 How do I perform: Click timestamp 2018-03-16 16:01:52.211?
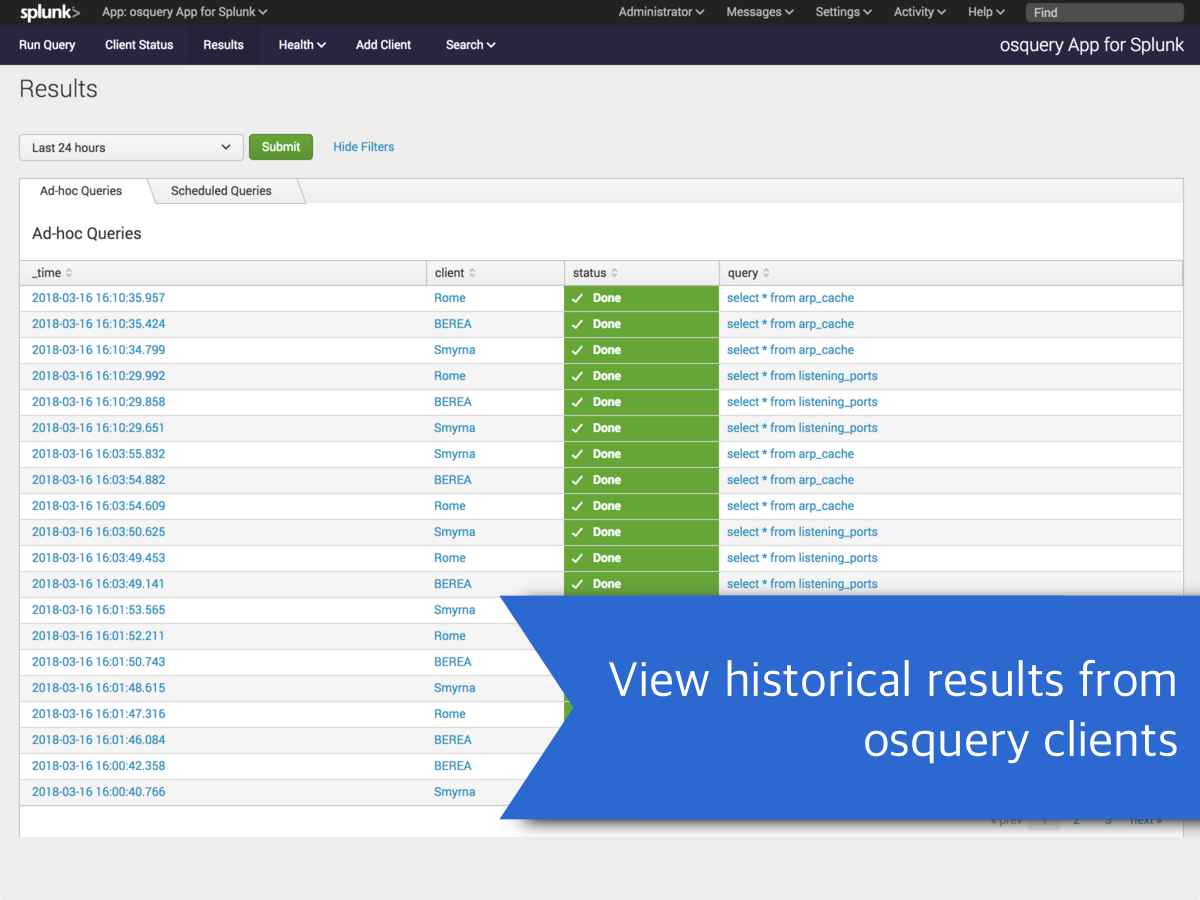99,636
